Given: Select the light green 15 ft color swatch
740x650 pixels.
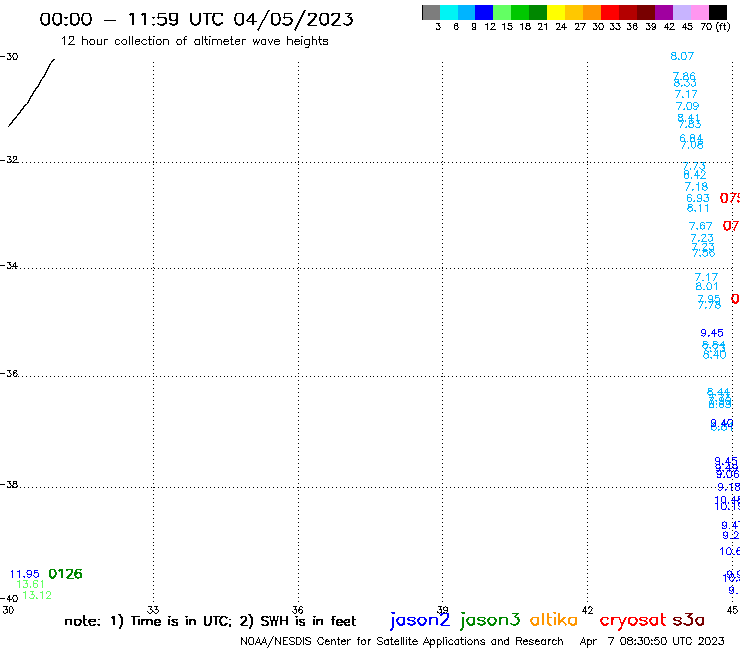Looking at the screenshot, I should pos(503,12).
